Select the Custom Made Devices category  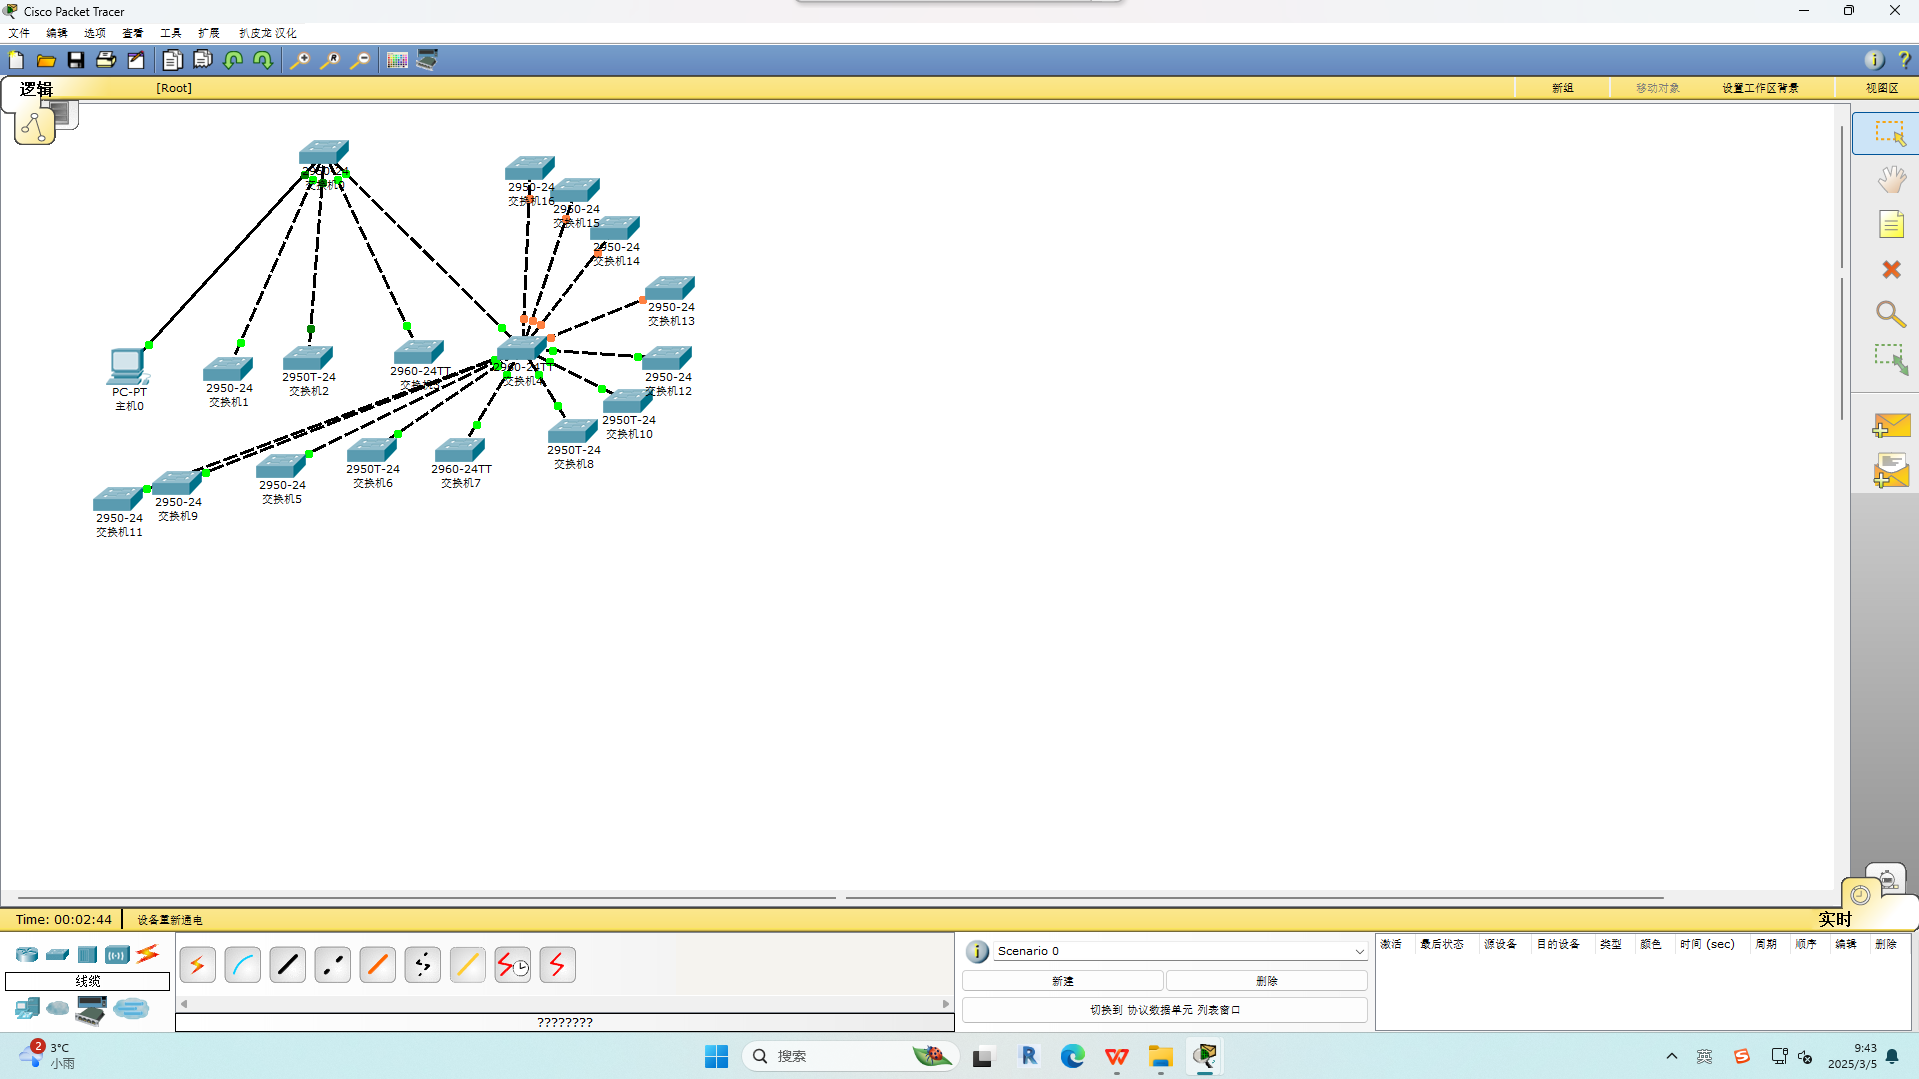[91, 1010]
